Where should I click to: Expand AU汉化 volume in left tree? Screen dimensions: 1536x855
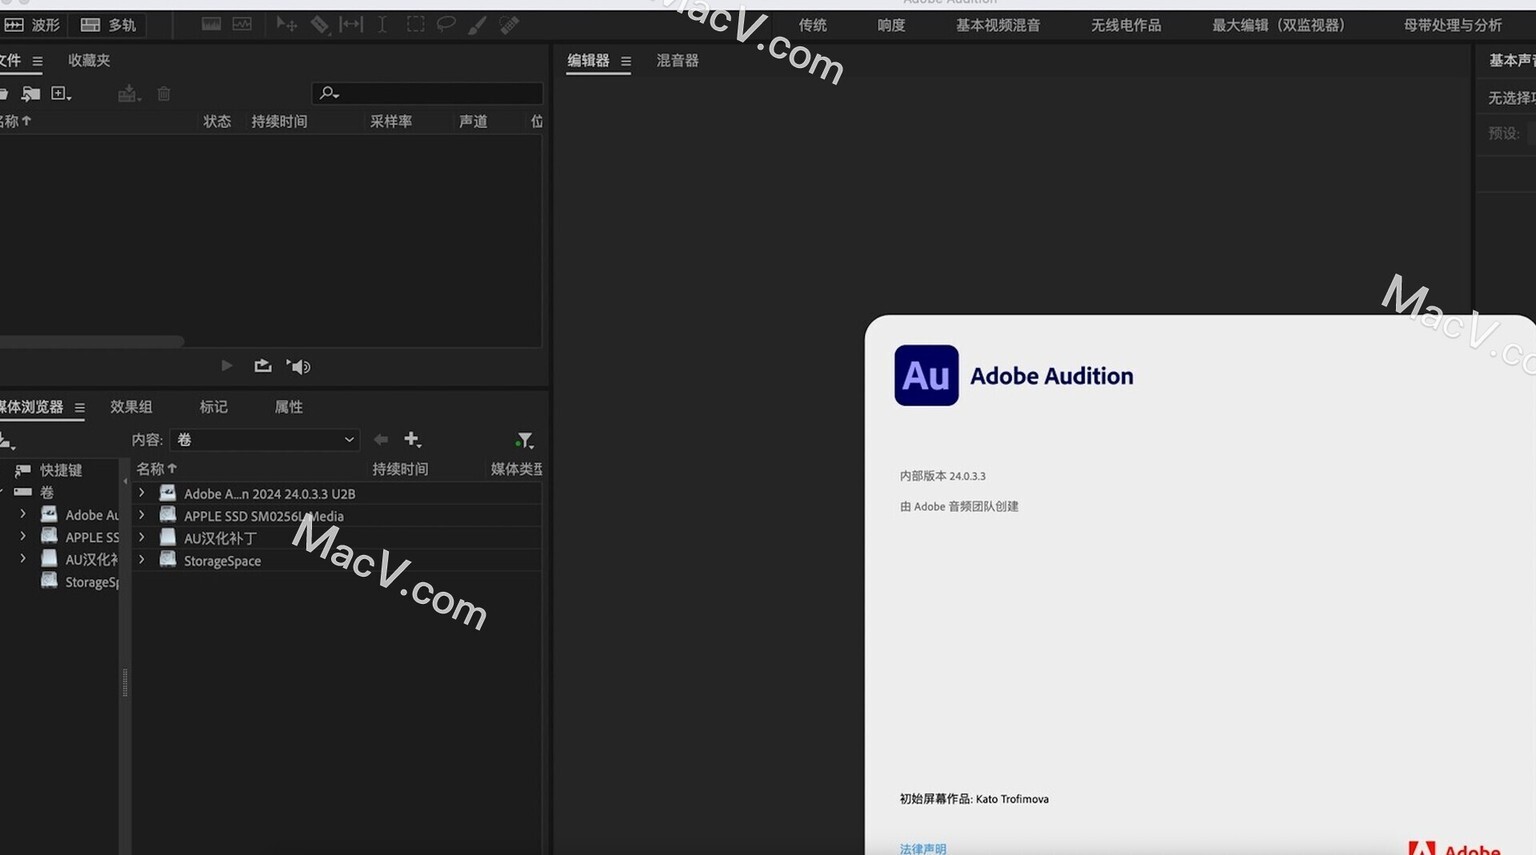[x=23, y=558]
